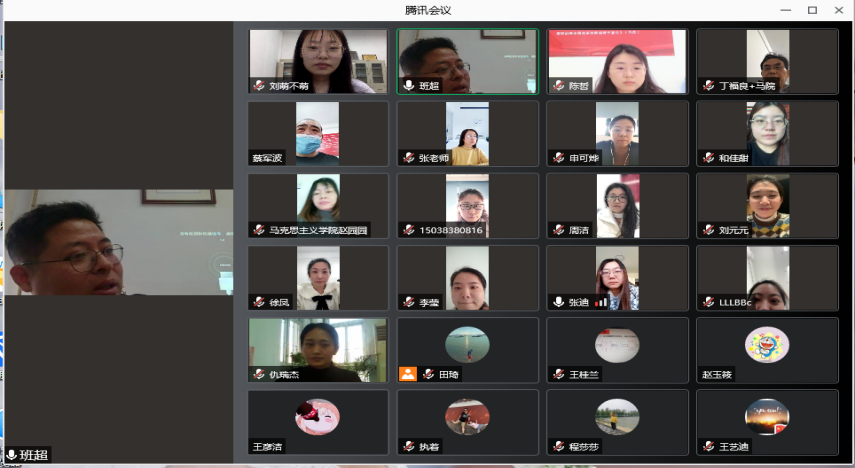
Task: Click the 丁福良+马院 video tile
Action: tap(767, 62)
